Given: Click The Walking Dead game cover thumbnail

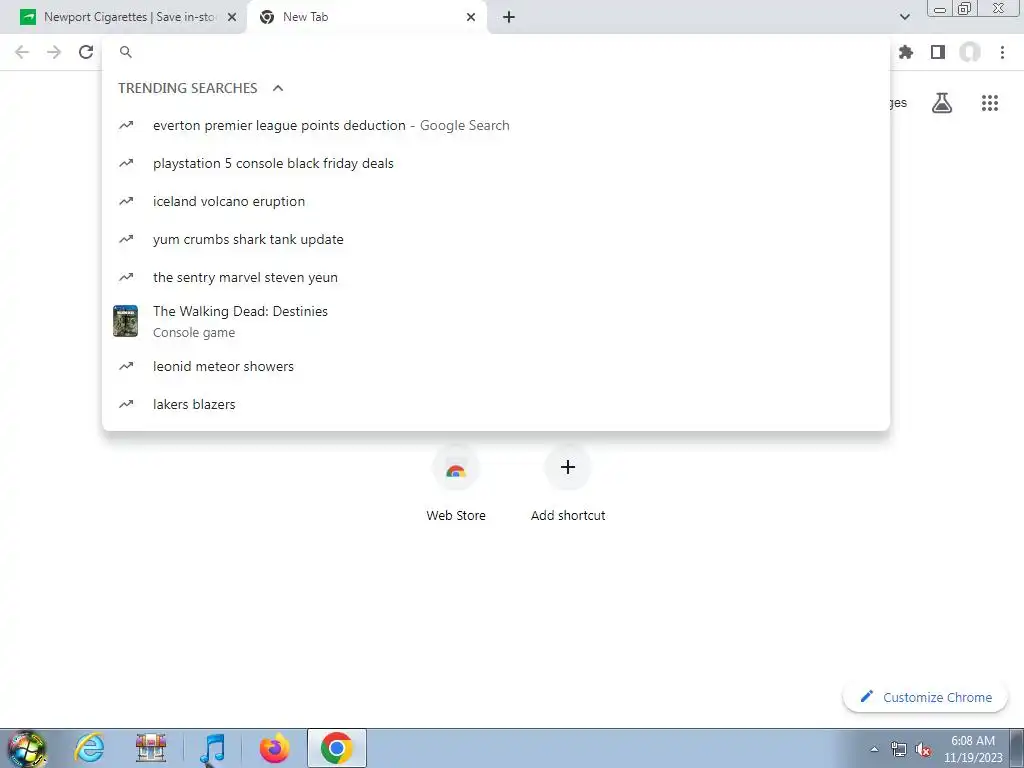Looking at the screenshot, I should [x=125, y=321].
